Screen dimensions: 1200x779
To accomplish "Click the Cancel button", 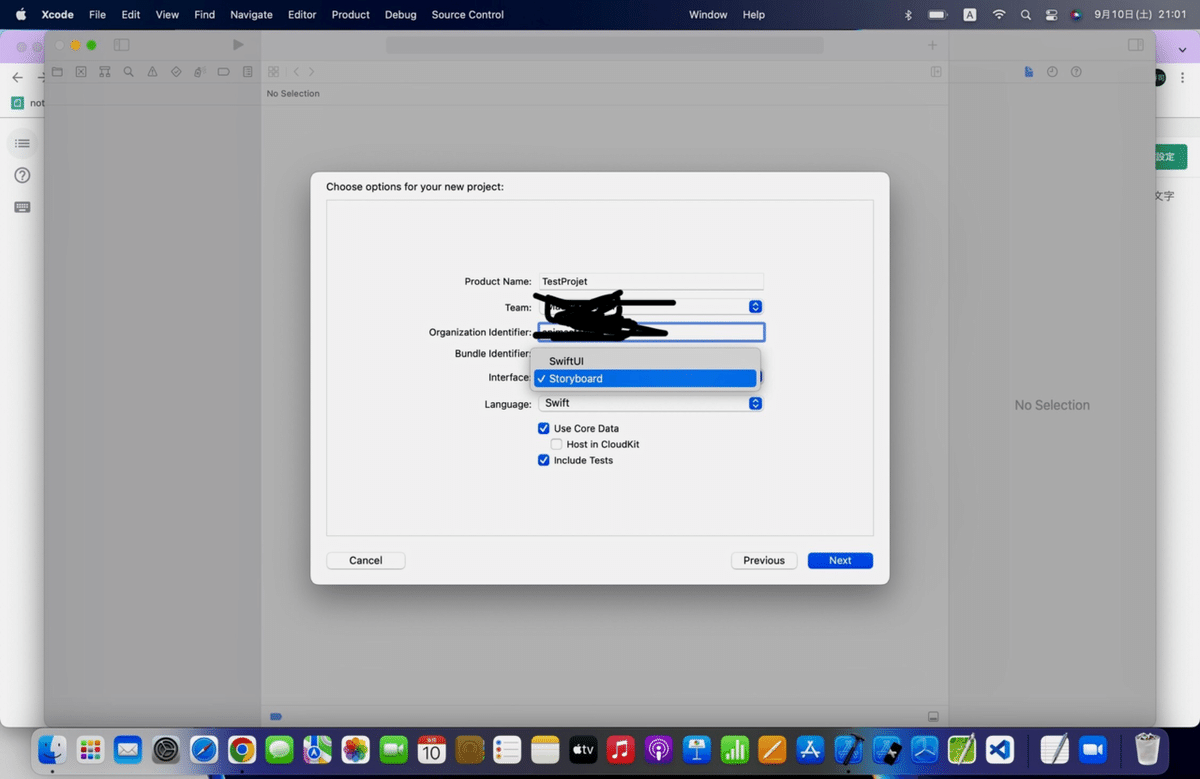I will 366,560.
